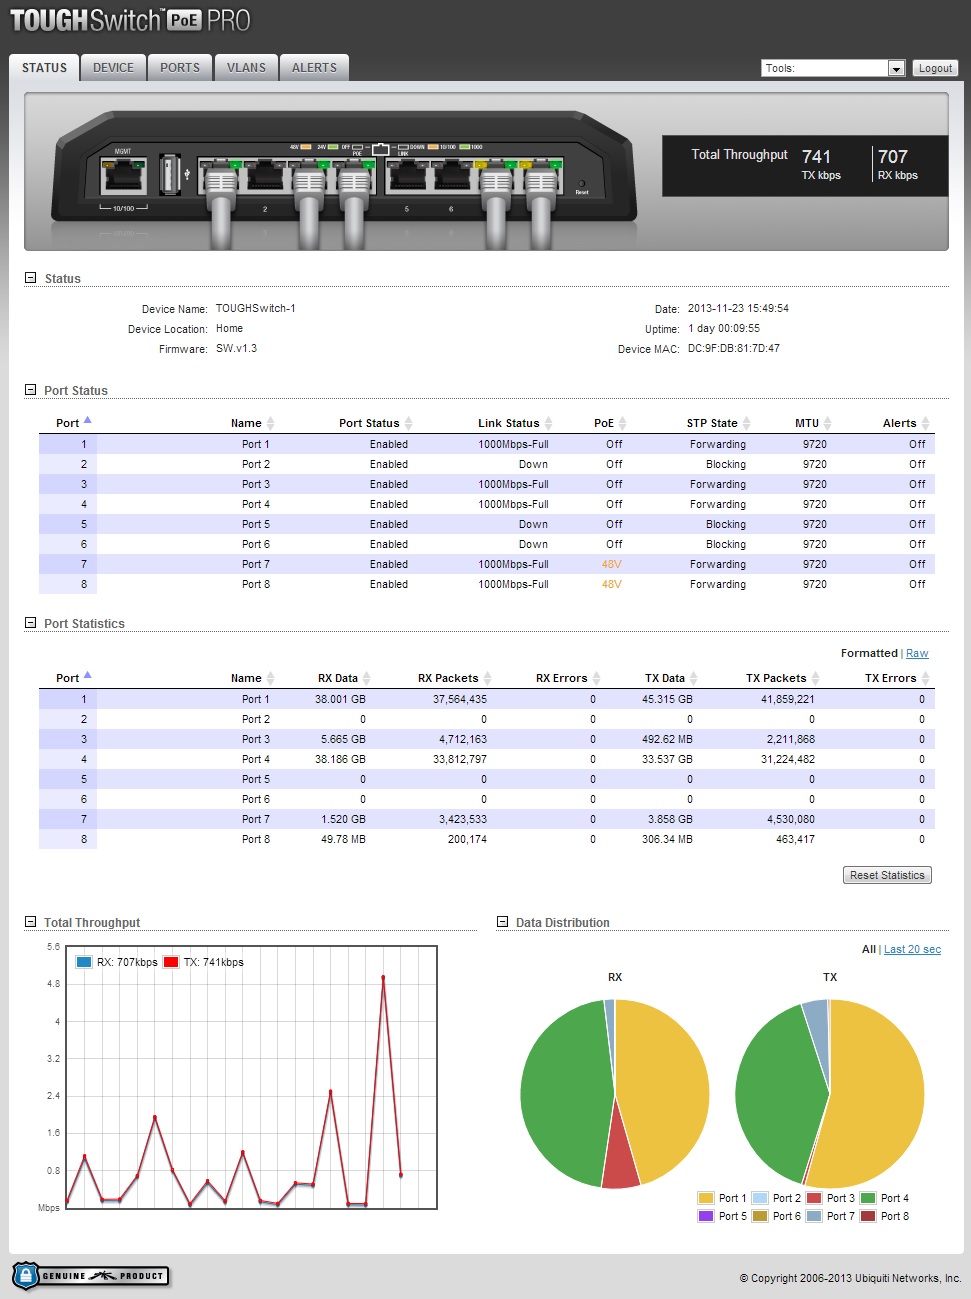Click Port 7 legend swatch
The width and height of the screenshot is (971, 1299).
(814, 1216)
